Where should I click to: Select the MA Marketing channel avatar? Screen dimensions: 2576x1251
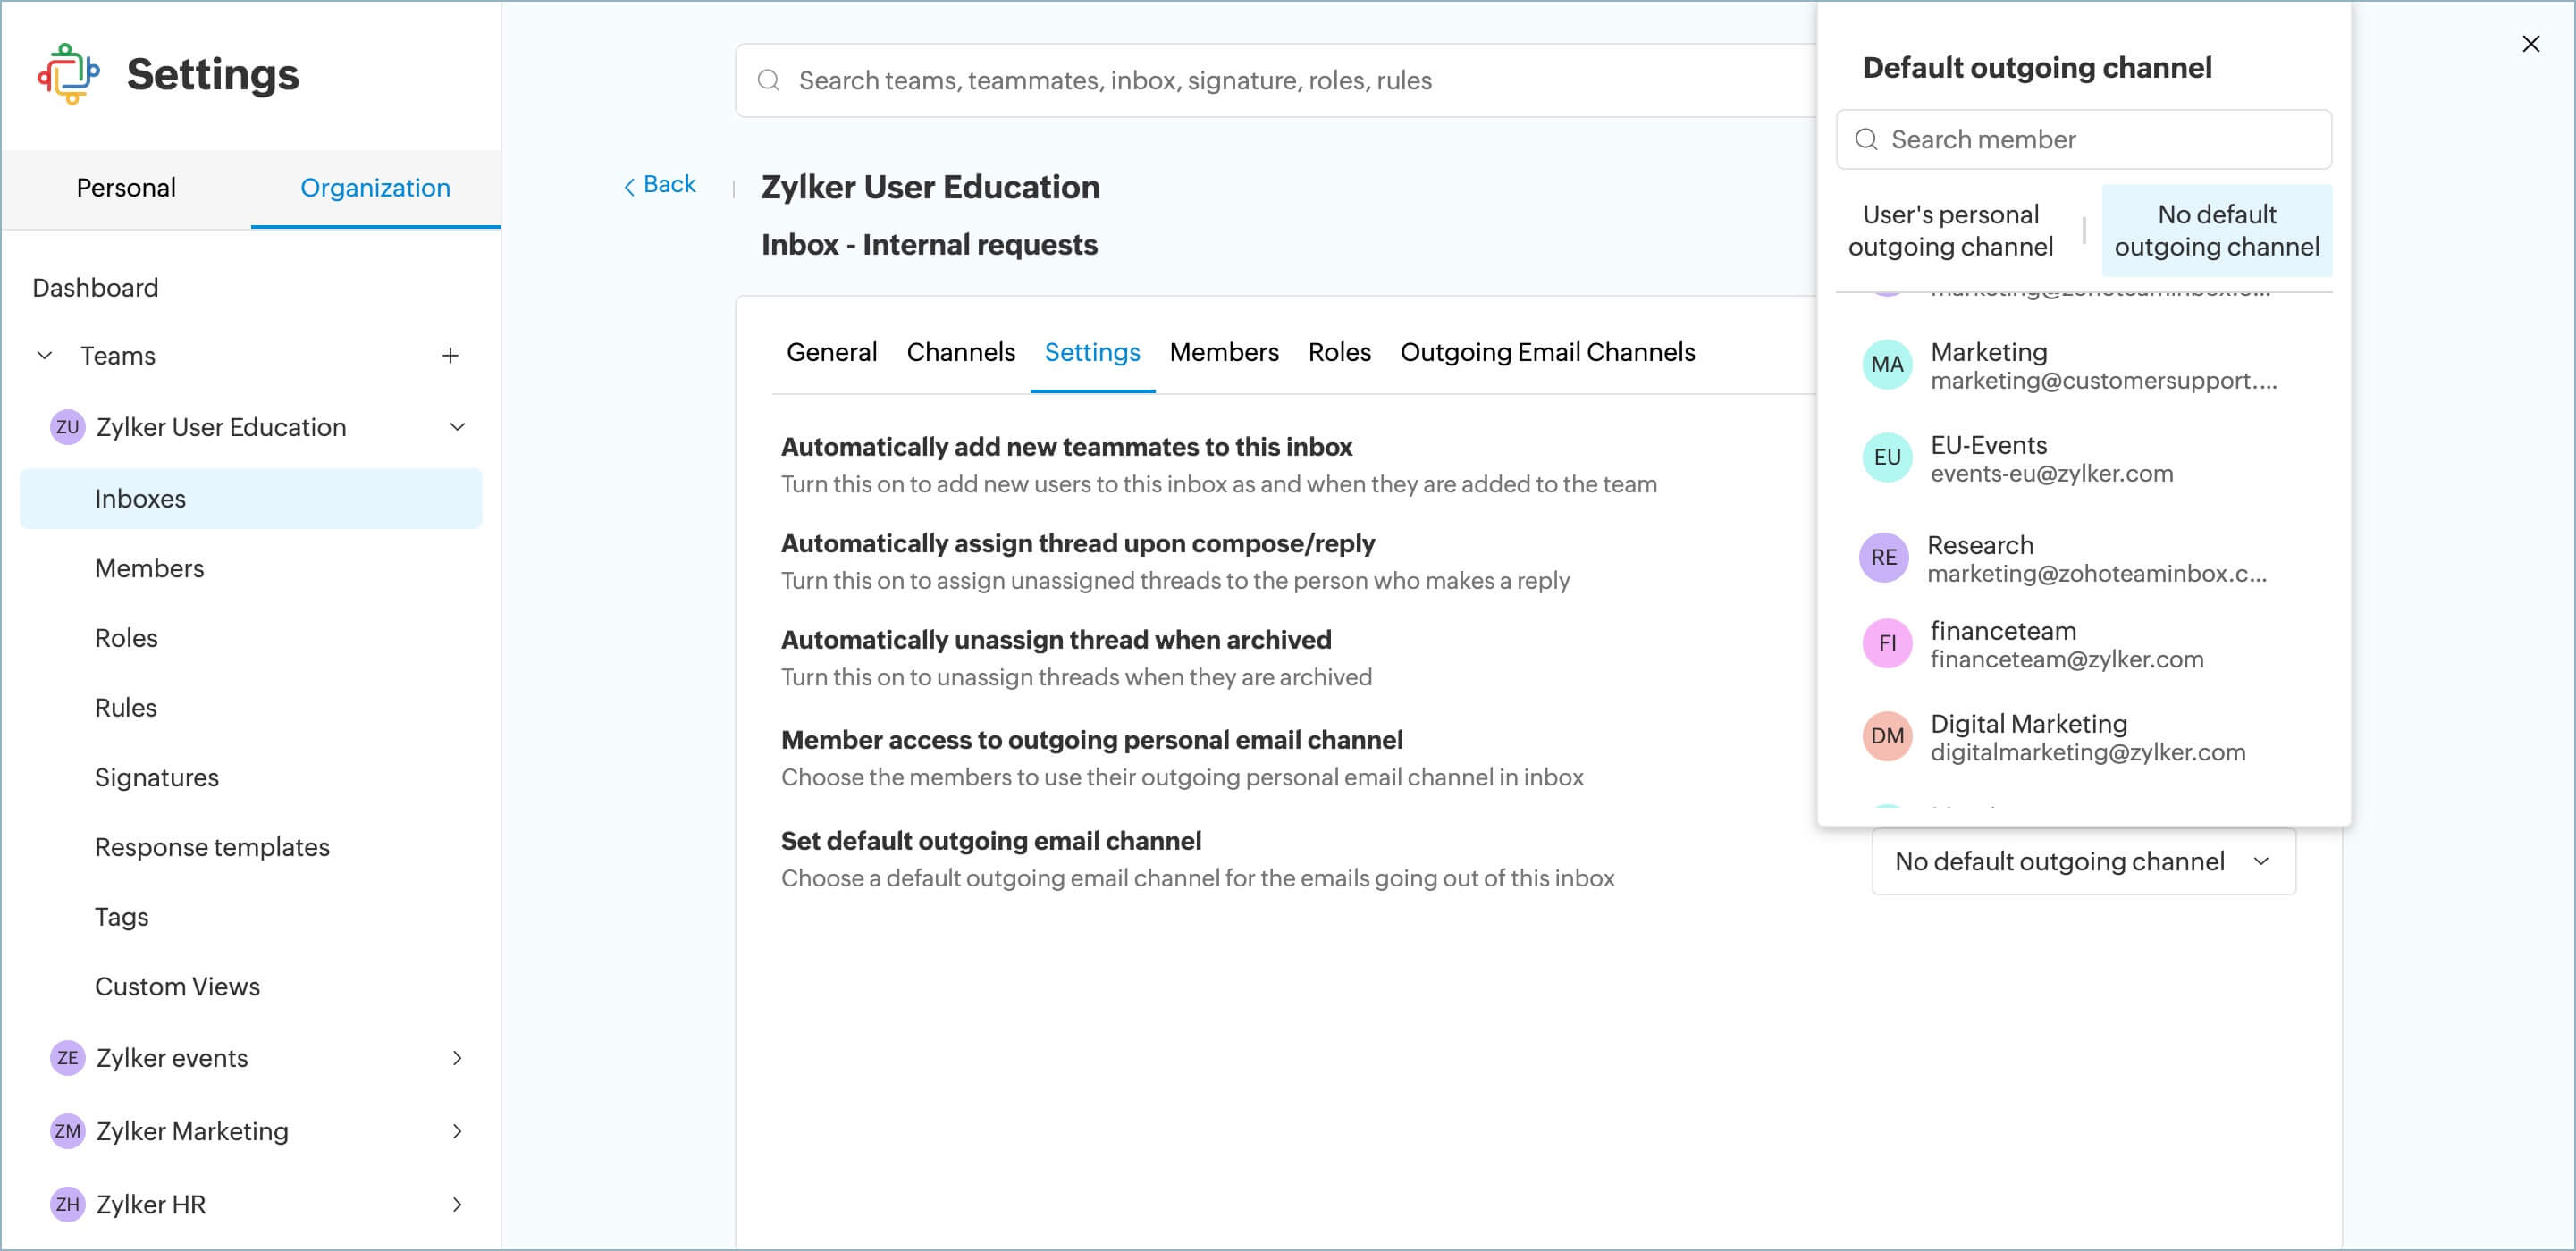click(1886, 365)
